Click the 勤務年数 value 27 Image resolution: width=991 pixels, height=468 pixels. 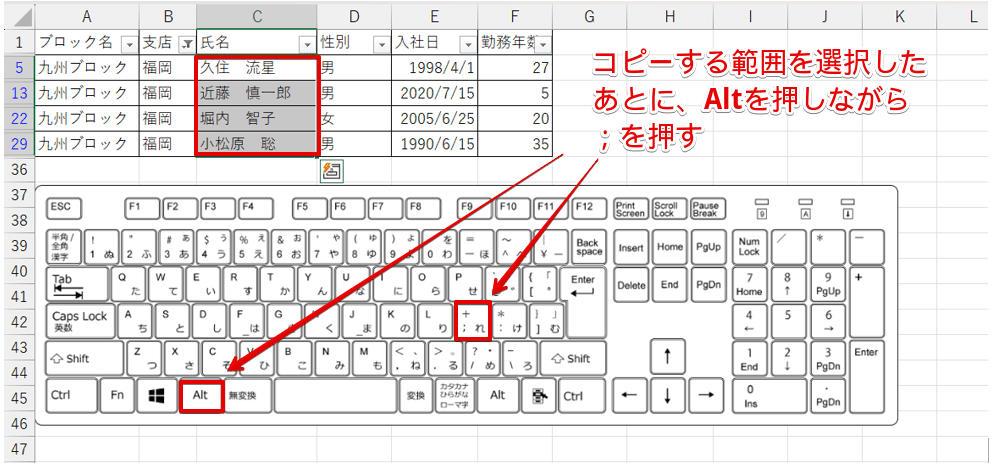[516, 68]
